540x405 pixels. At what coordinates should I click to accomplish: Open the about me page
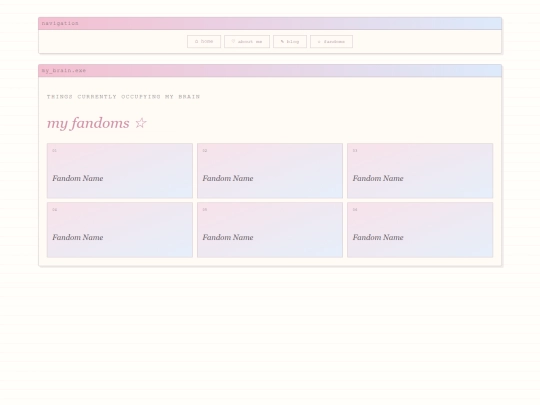[x=247, y=41]
